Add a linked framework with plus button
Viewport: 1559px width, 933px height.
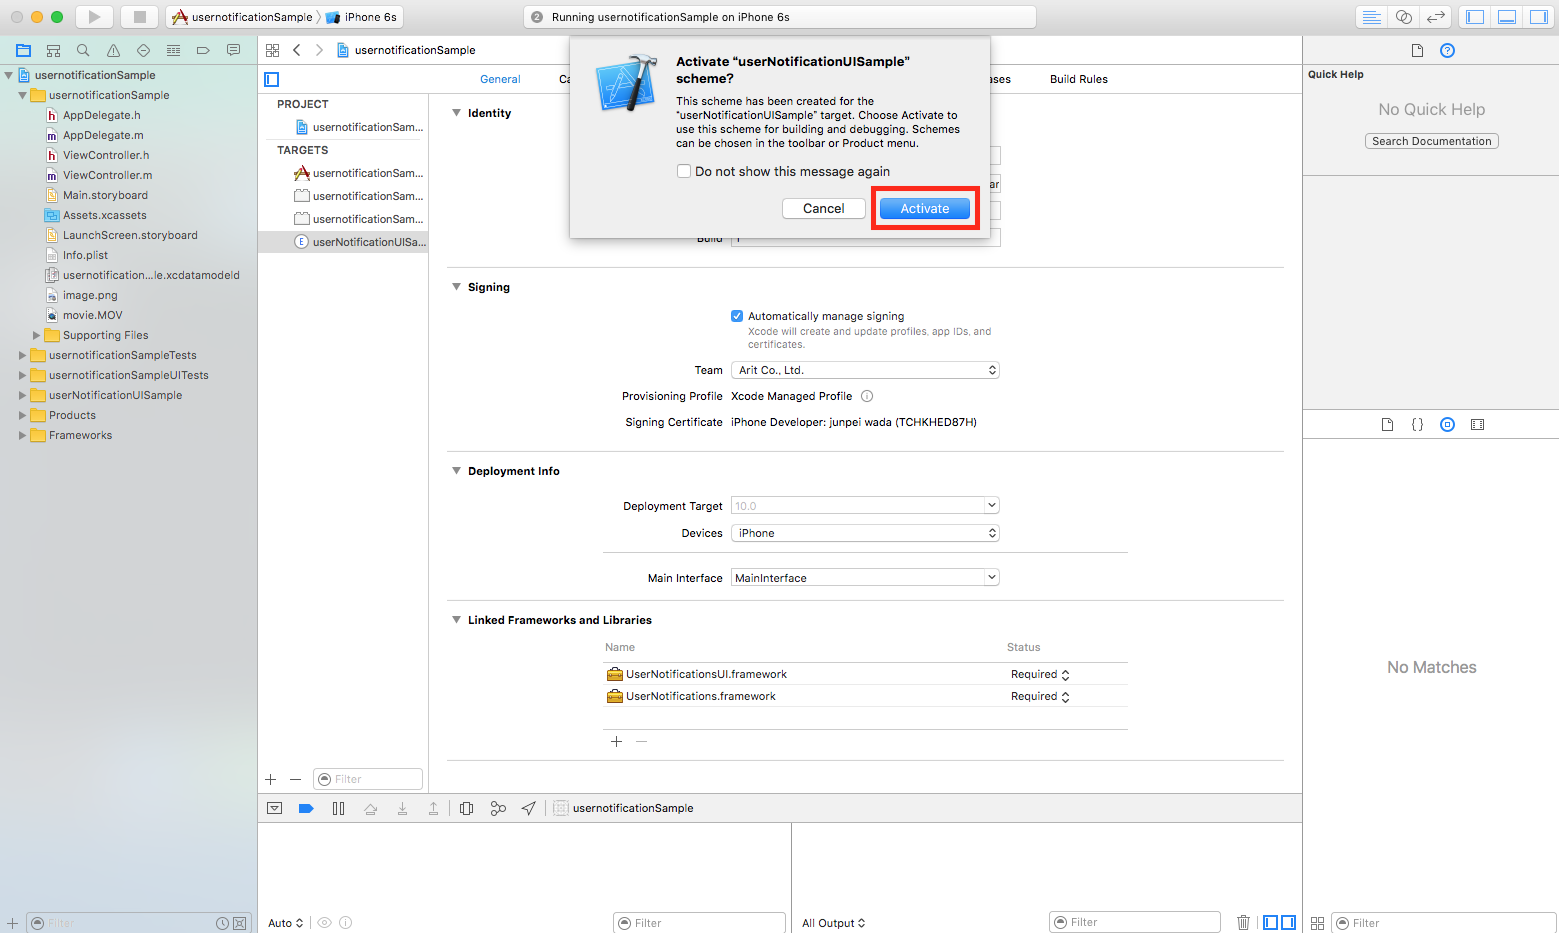pos(616,741)
